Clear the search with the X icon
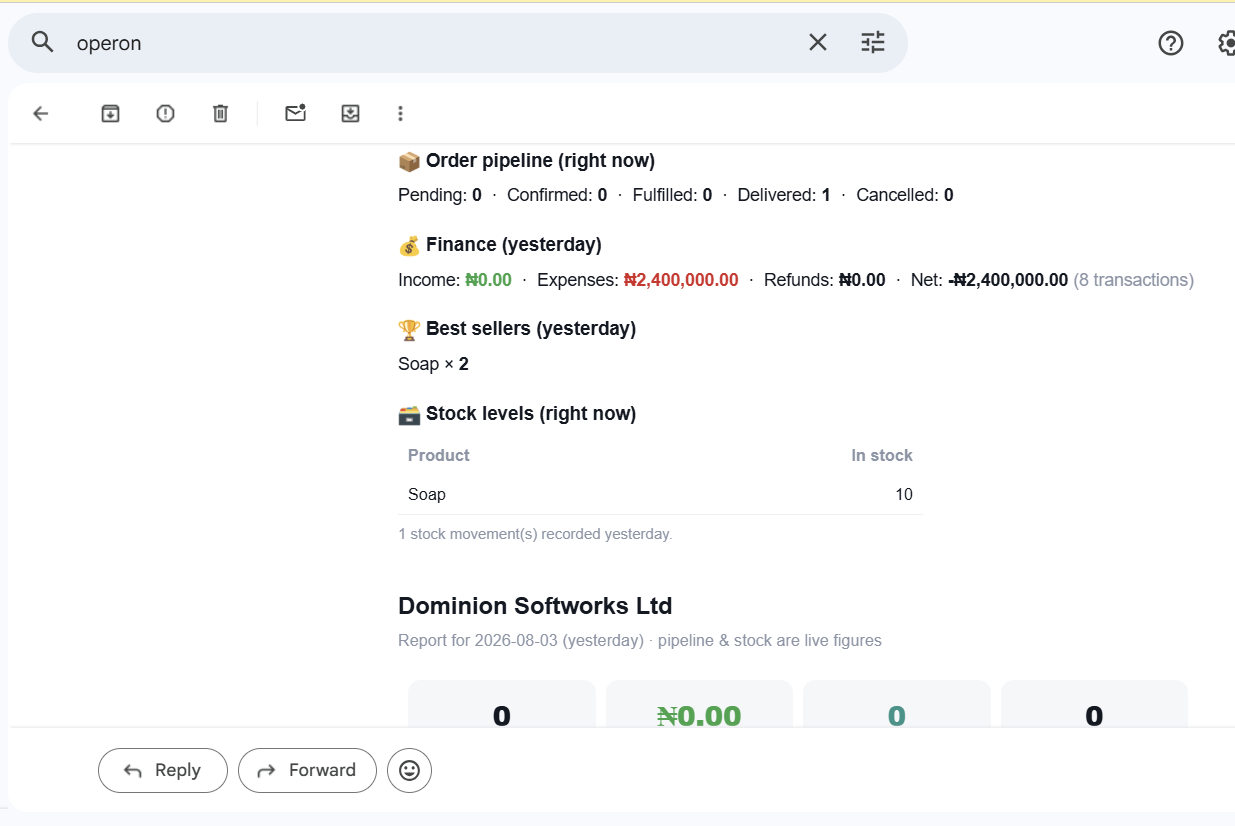This screenshot has width=1235, height=826. coord(818,42)
